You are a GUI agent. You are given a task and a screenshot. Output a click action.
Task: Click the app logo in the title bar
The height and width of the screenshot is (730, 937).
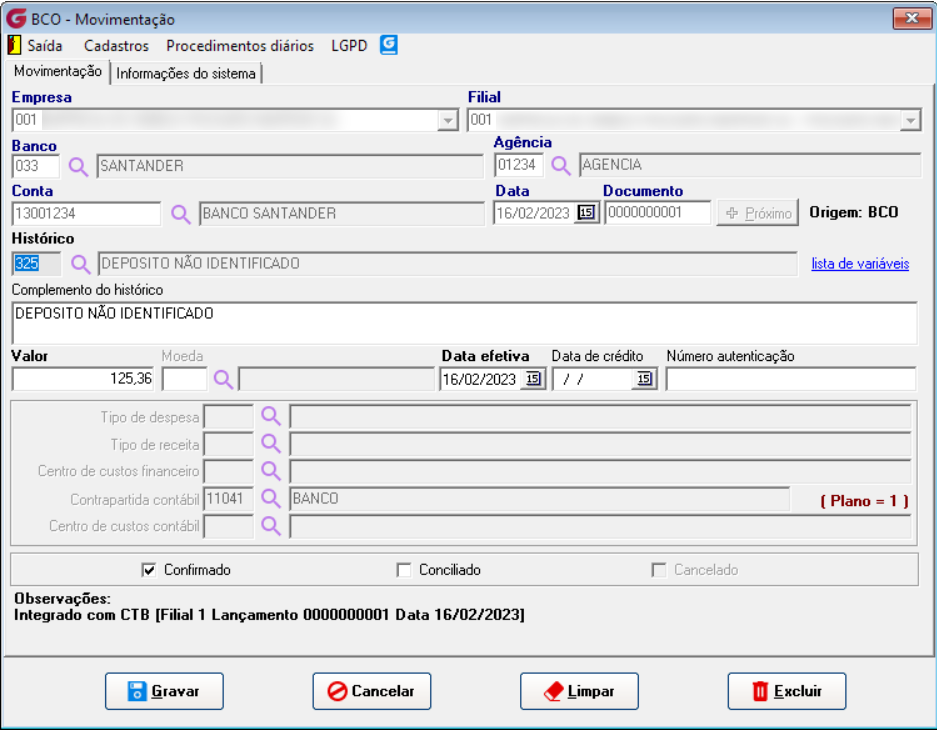(x=16, y=19)
